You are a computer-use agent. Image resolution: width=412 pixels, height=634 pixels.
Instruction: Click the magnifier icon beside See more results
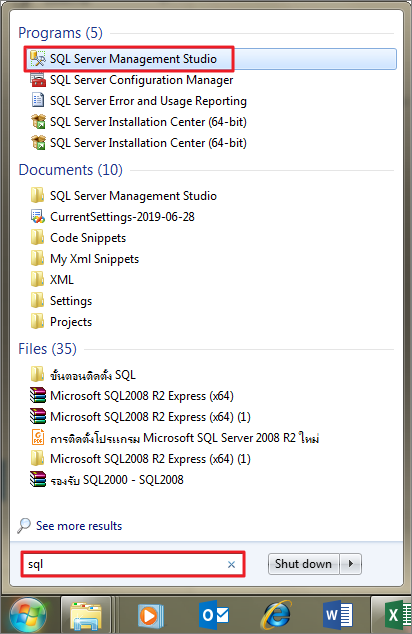tap(24, 526)
